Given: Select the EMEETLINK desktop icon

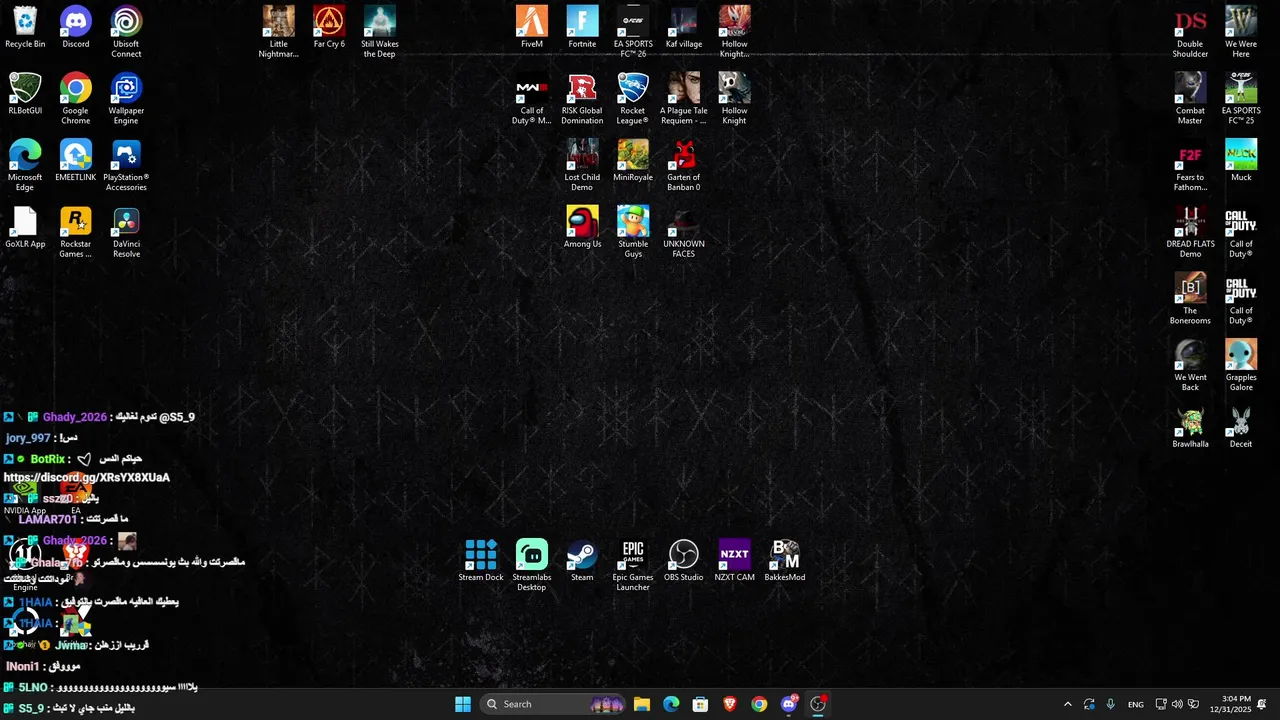Looking at the screenshot, I should [x=76, y=161].
